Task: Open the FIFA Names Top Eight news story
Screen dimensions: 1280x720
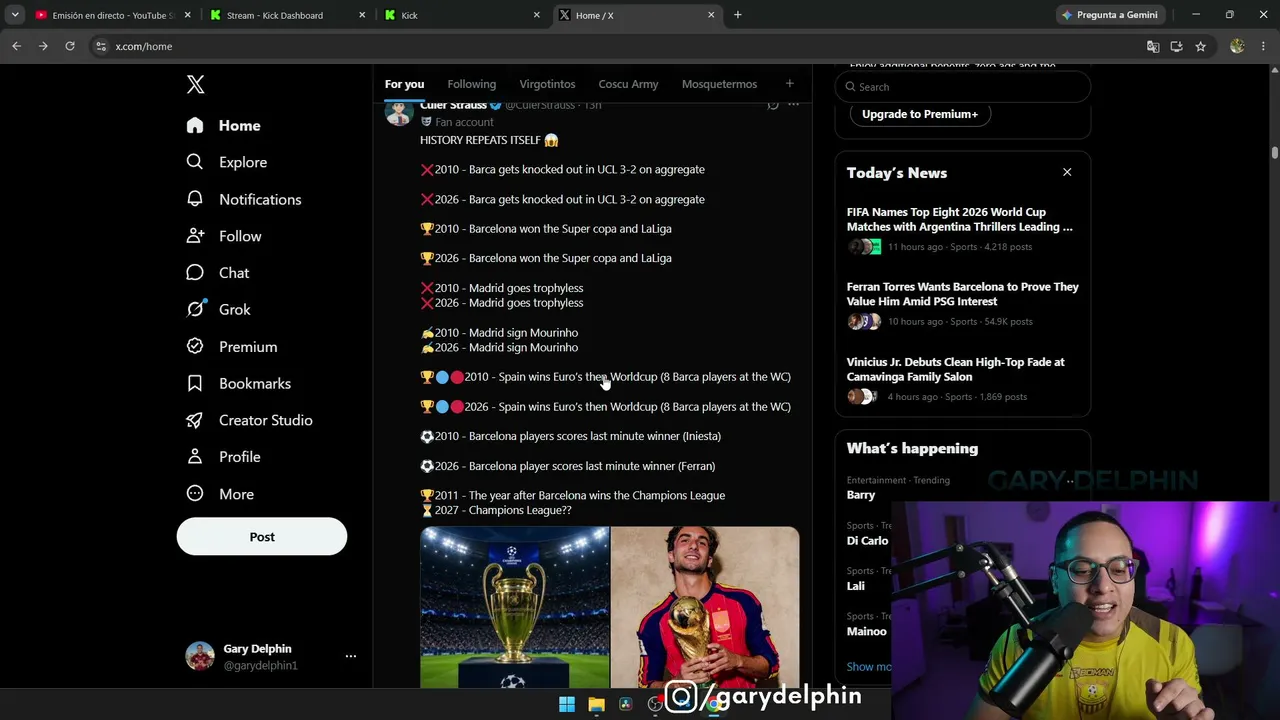Action: 962,229
